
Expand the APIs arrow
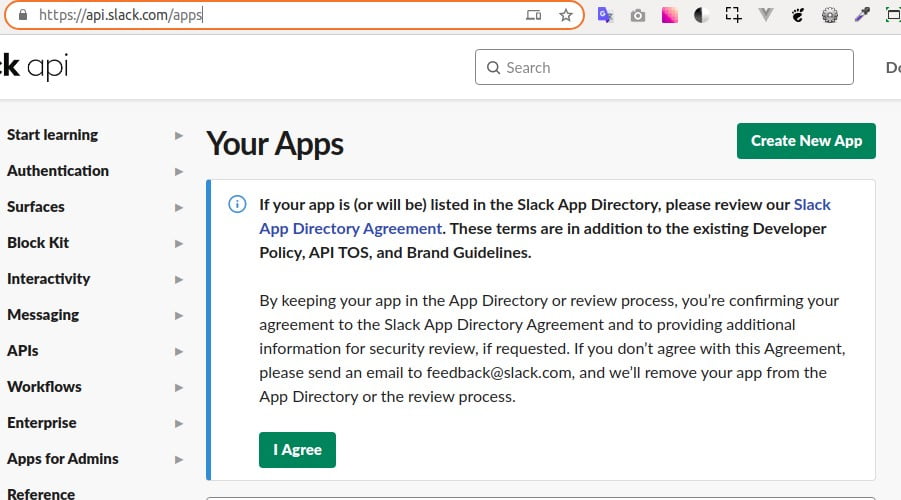[179, 351]
